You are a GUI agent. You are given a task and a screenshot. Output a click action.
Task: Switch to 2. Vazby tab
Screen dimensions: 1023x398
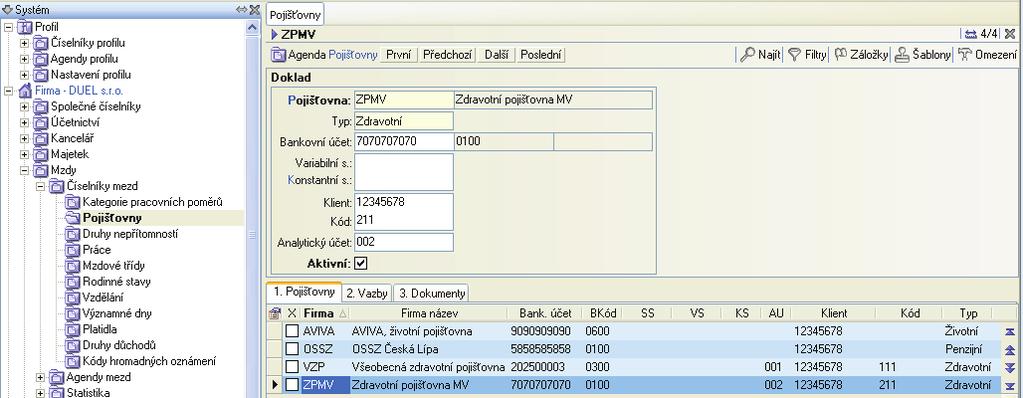point(367,293)
